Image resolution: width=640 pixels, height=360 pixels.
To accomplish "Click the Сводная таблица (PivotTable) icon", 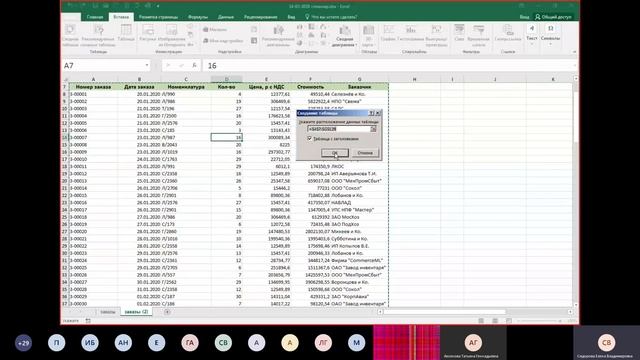I will [71, 36].
